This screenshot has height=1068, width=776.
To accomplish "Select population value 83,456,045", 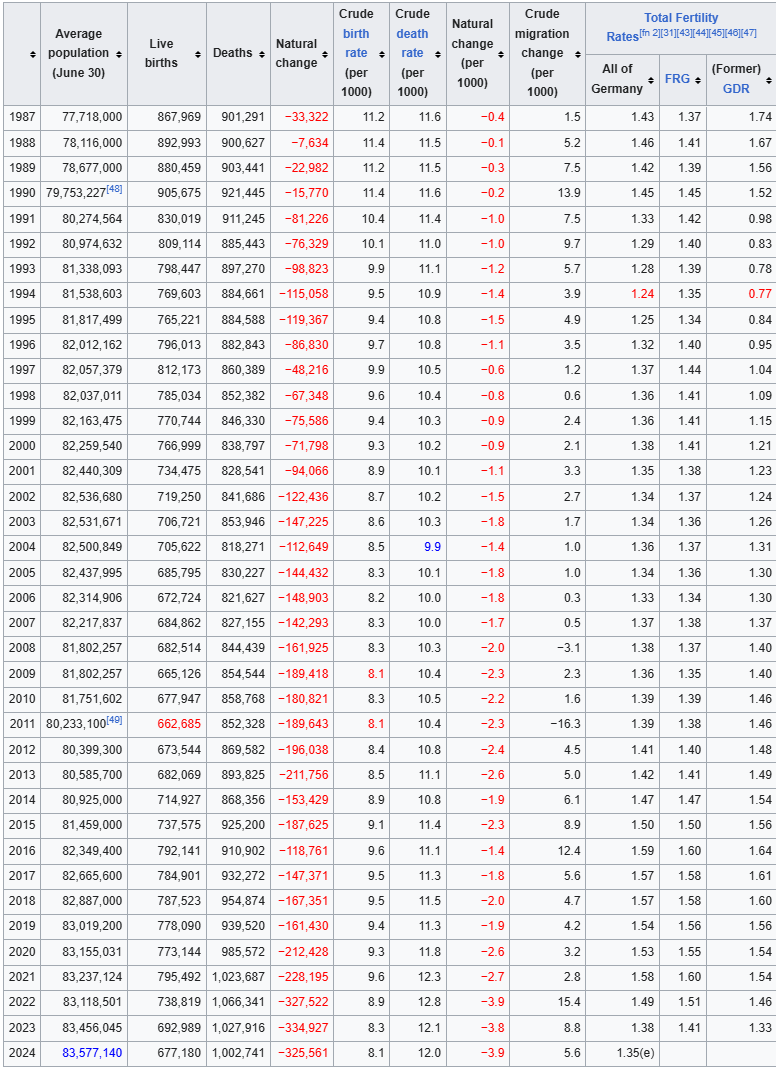I will [x=92, y=1028].
